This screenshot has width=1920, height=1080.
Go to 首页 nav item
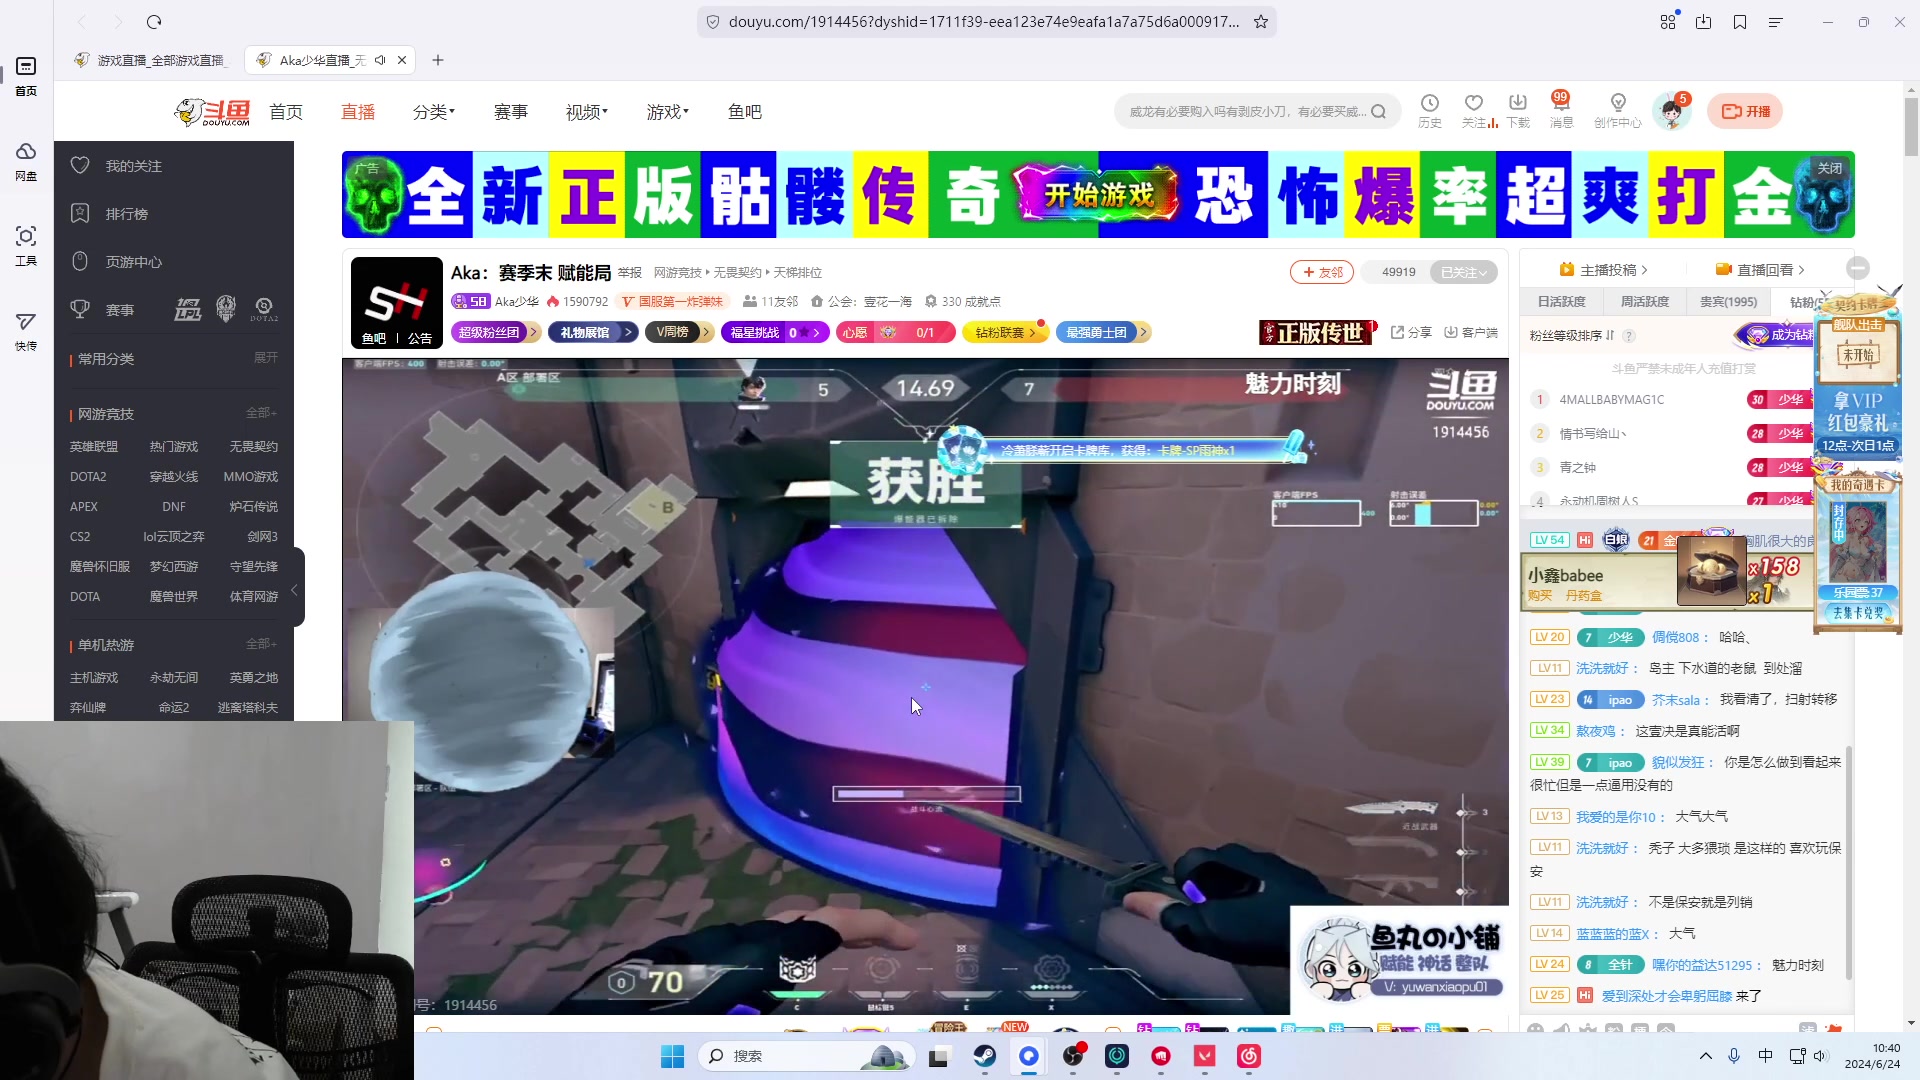[x=286, y=112]
